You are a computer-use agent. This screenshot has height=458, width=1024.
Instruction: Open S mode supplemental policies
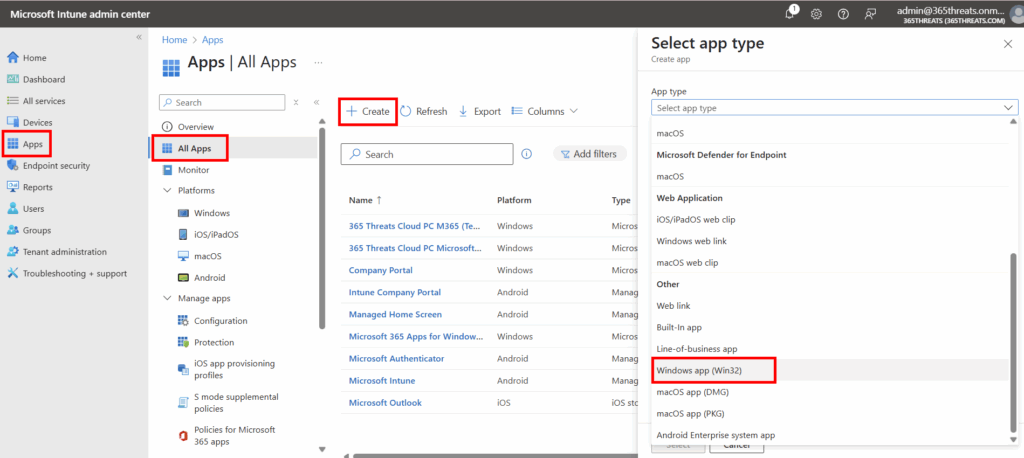pos(236,402)
